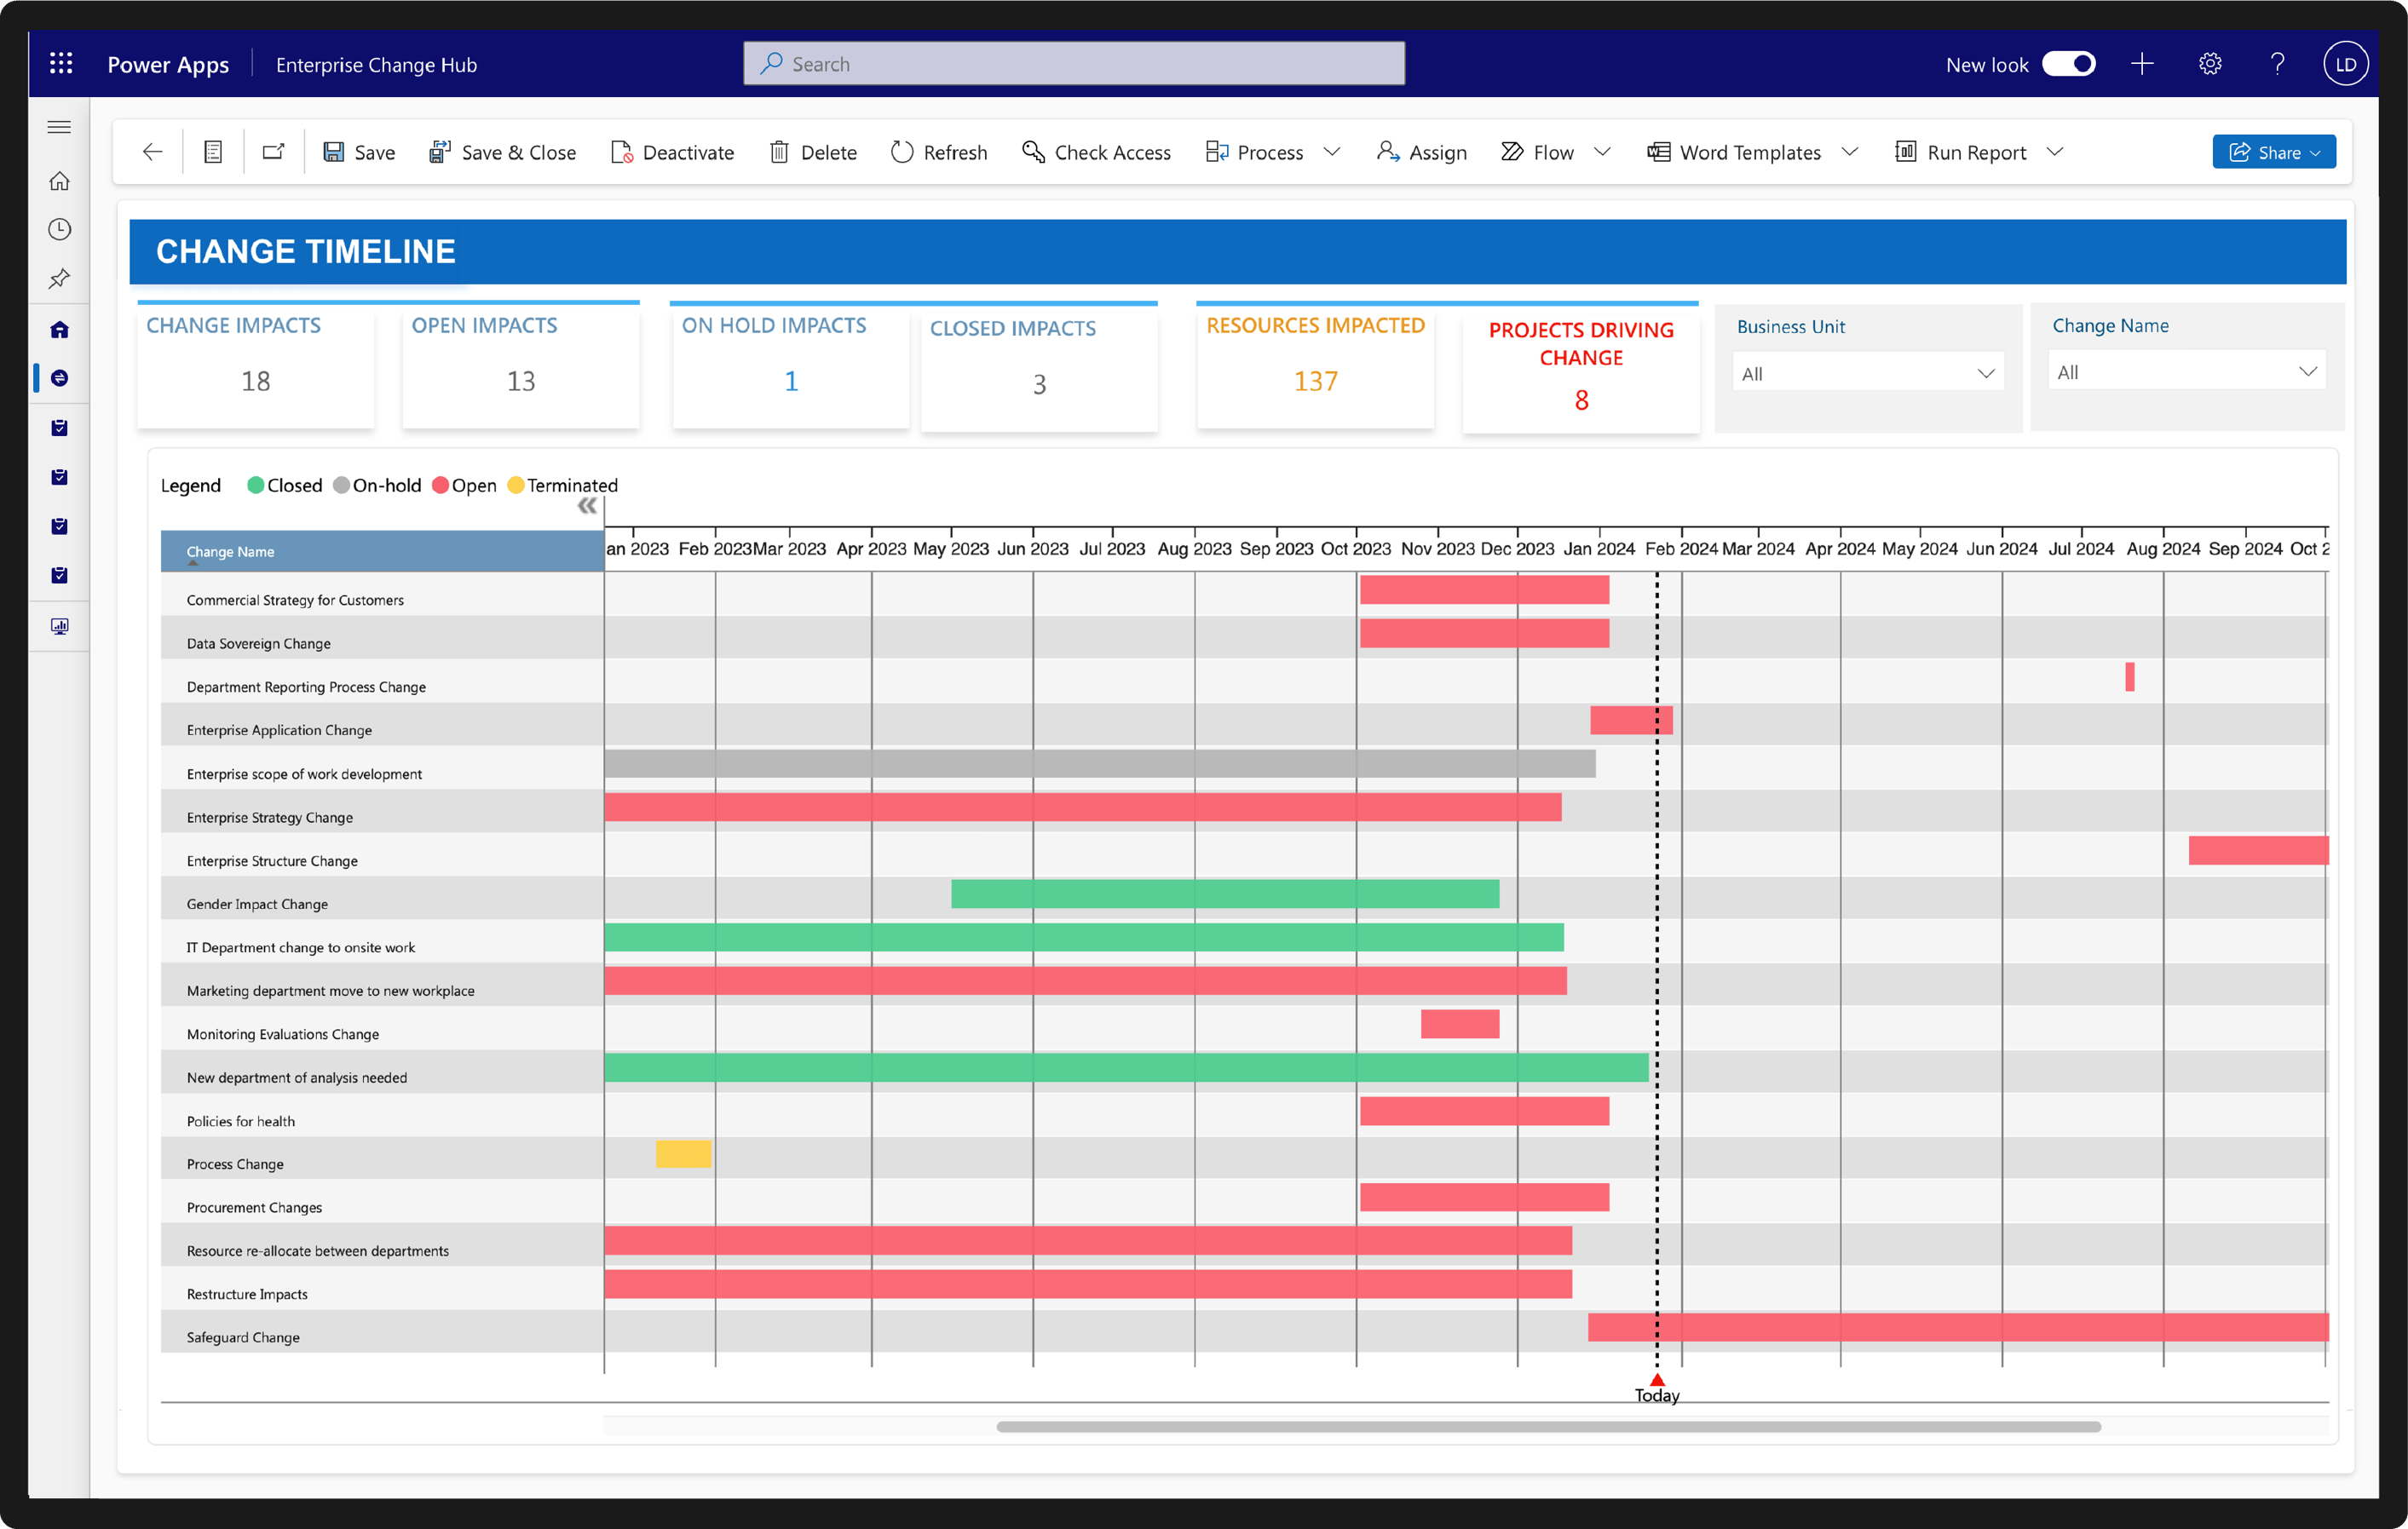Click the Save & Close button
Screen dimensions: 2408x1529
(x=502, y=152)
